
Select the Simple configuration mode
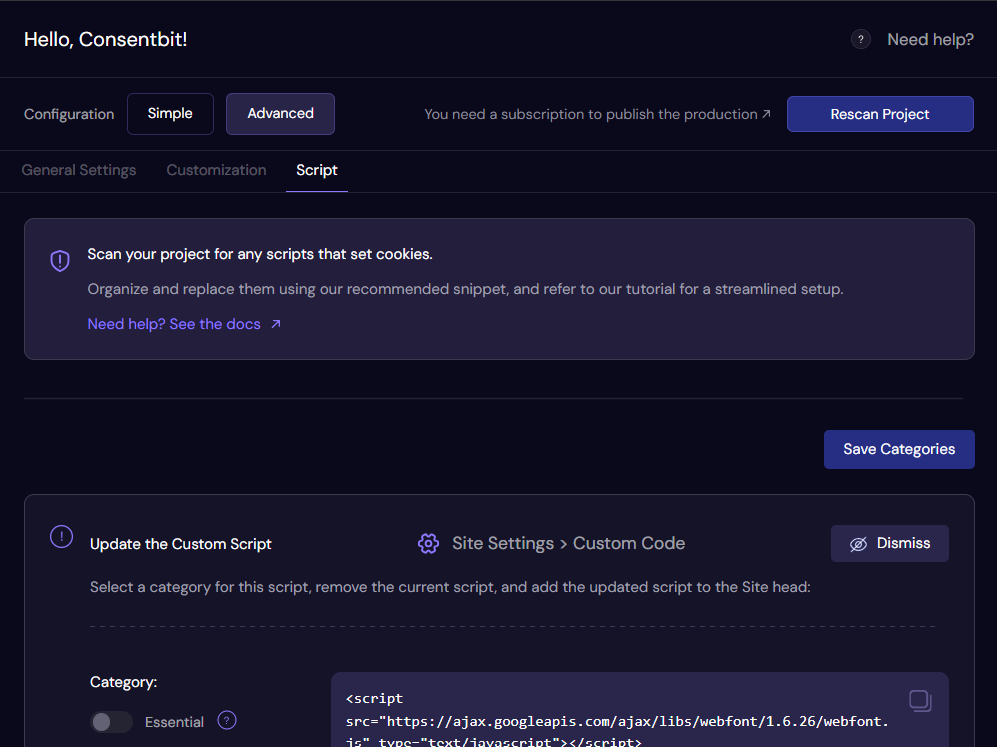pyautogui.click(x=170, y=114)
